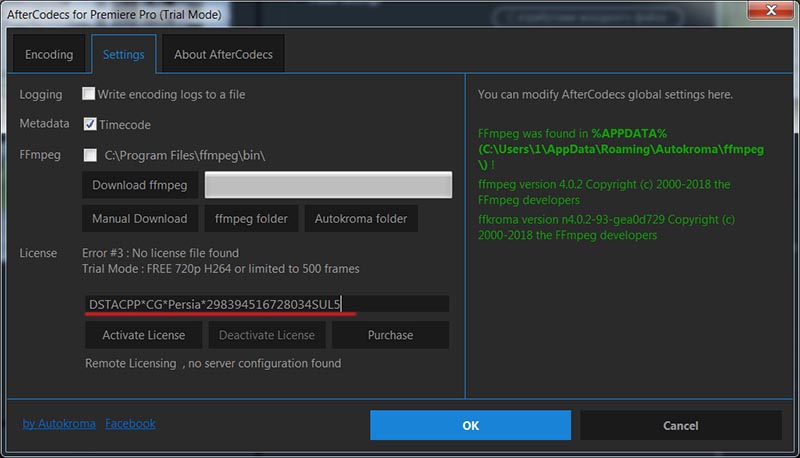The height and width of the screenshot is (458, 800).
Task: Click the 'Remote Licensing' status text
Action: point(213,363)
